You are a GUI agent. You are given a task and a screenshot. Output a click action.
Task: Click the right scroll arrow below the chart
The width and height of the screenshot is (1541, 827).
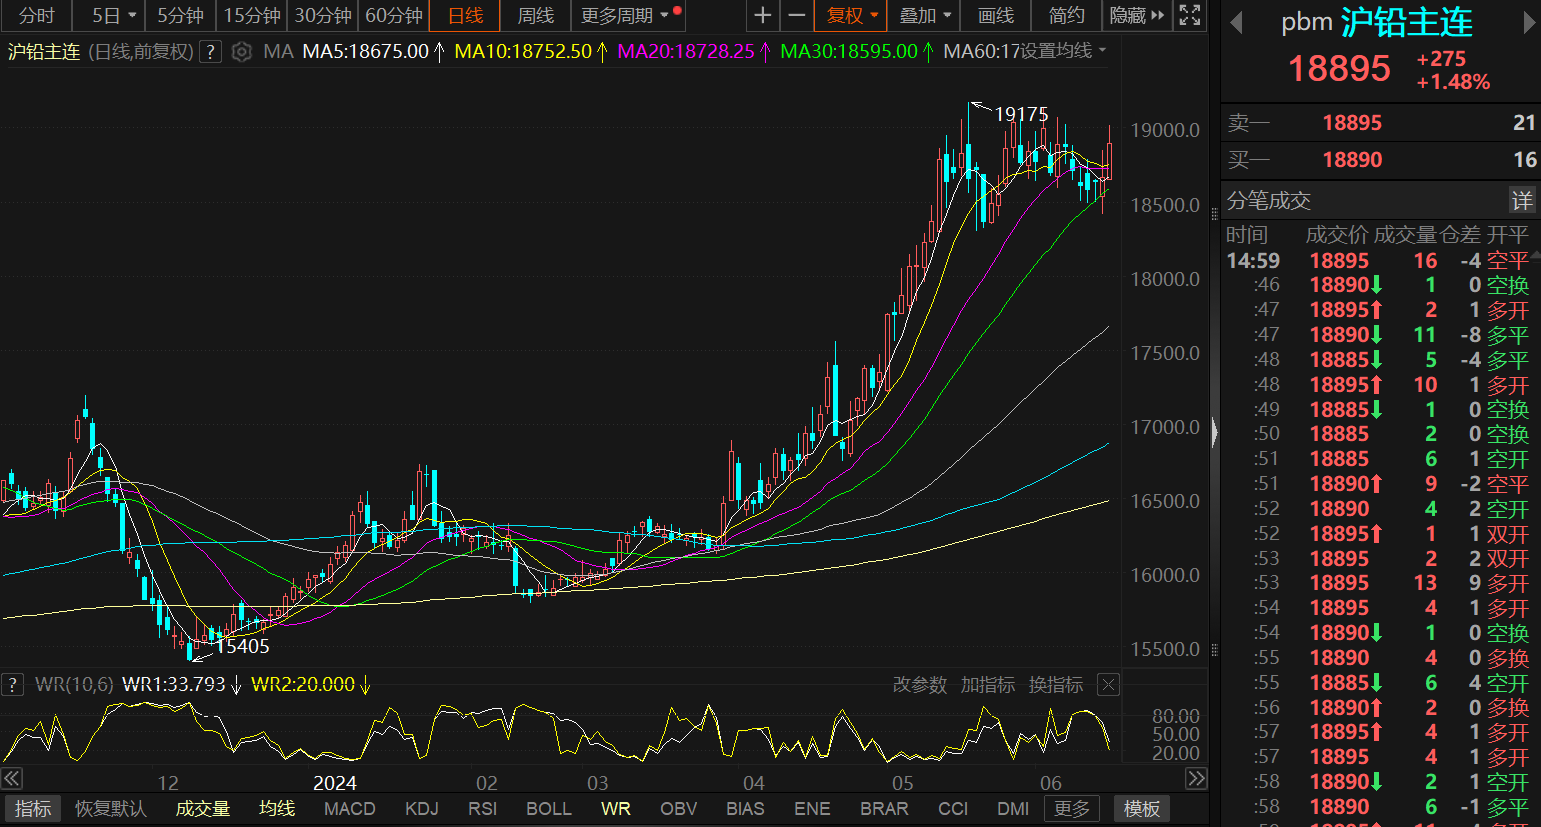[1196, 778]
